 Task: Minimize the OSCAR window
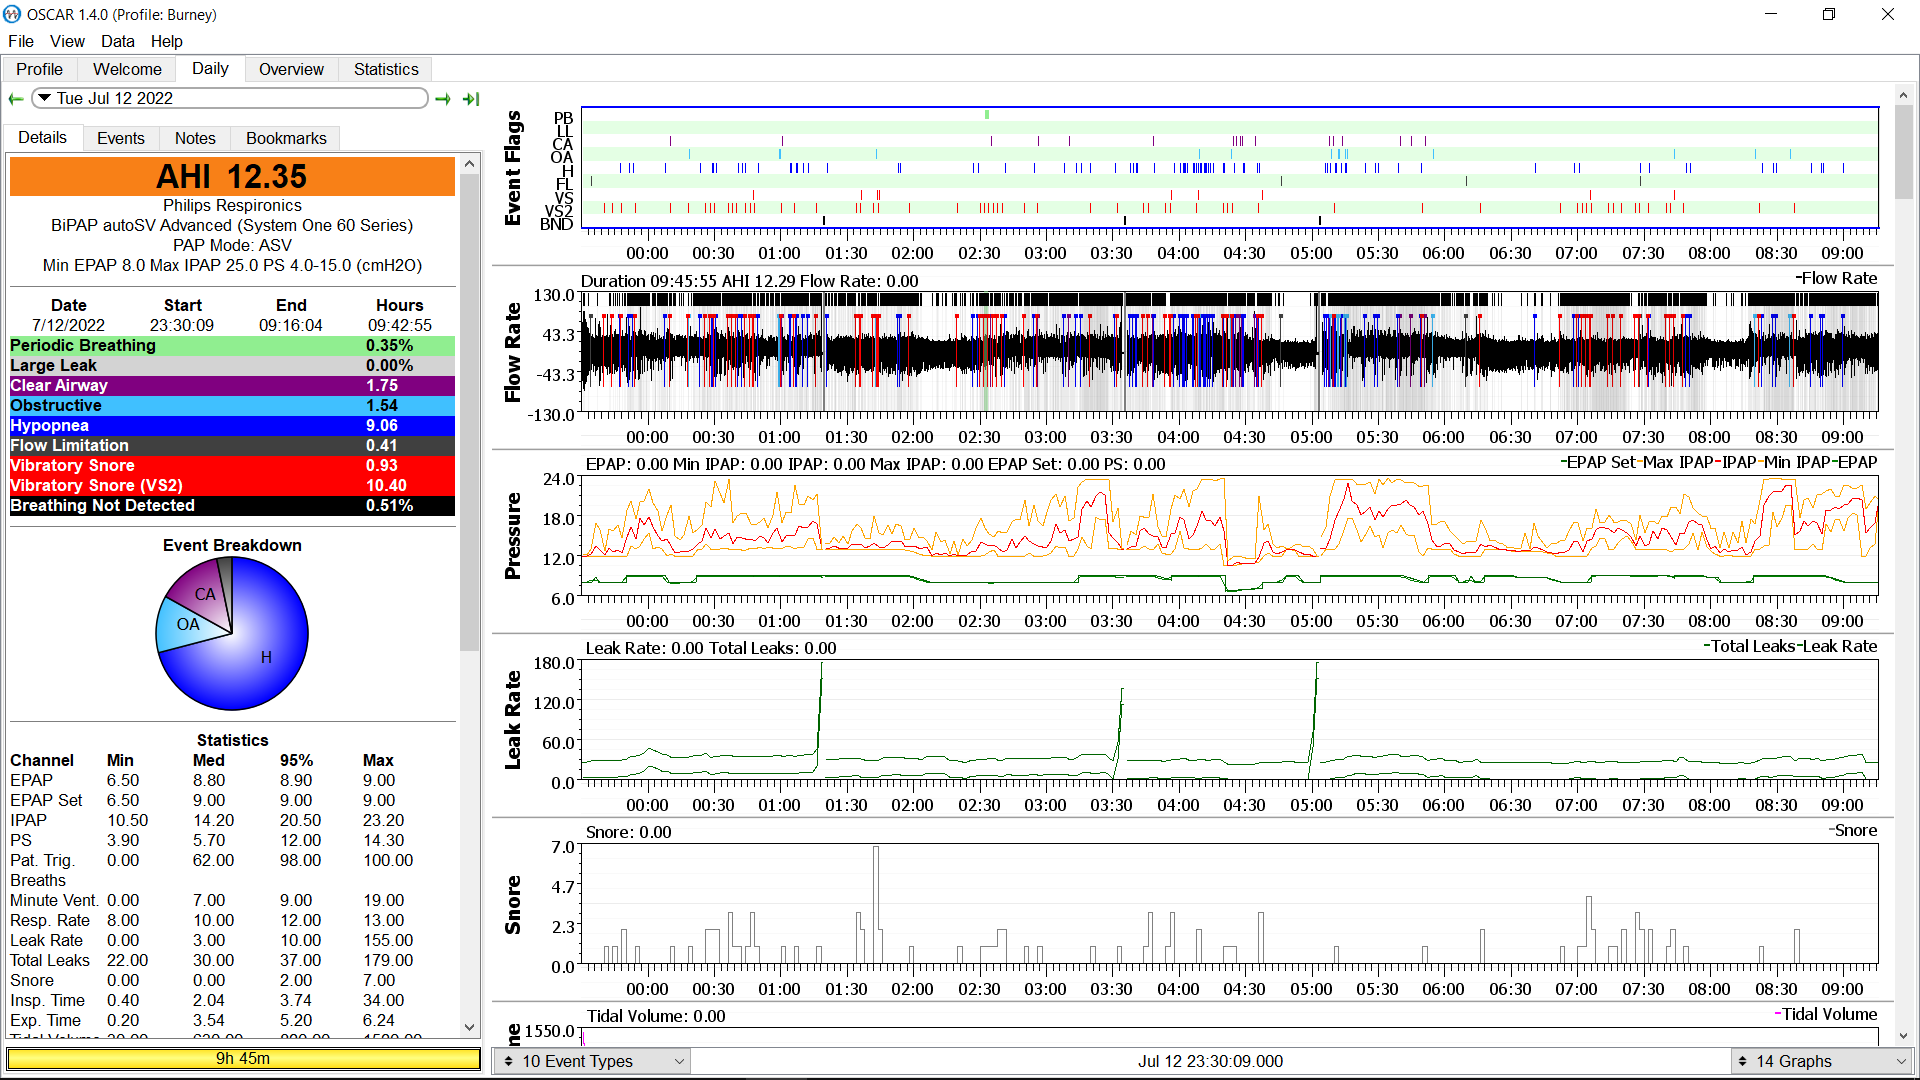(1771, 14)
